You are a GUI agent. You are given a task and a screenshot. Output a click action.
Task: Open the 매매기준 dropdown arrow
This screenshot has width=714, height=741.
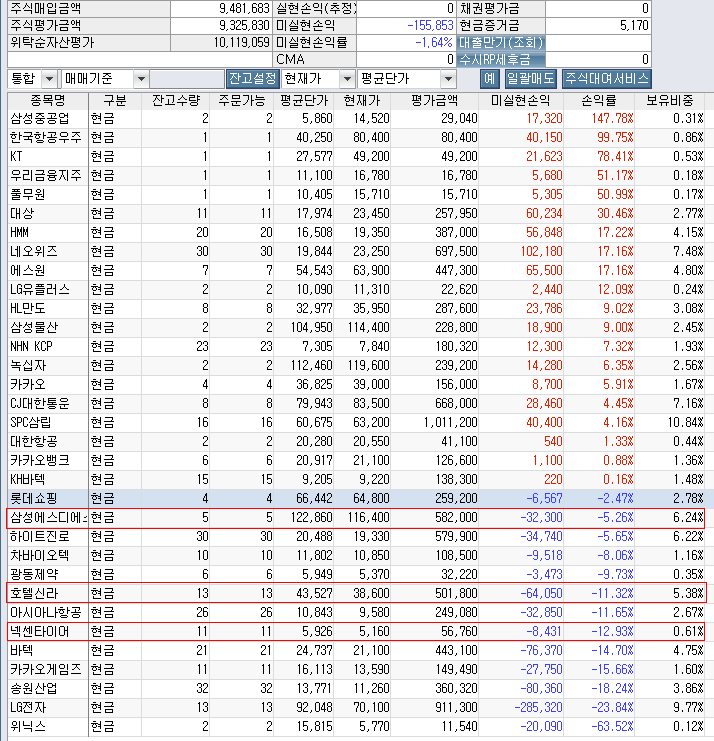coord(141,79)
